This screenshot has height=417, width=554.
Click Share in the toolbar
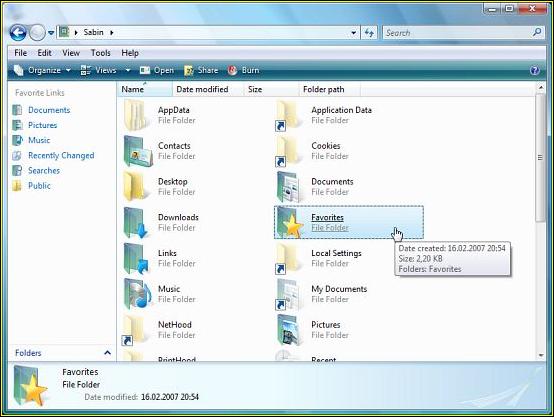[201, 70]
